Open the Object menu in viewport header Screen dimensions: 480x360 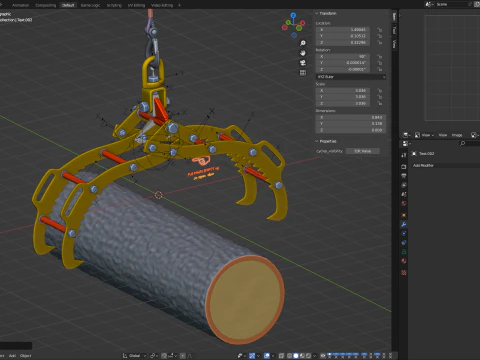(25, 356)
